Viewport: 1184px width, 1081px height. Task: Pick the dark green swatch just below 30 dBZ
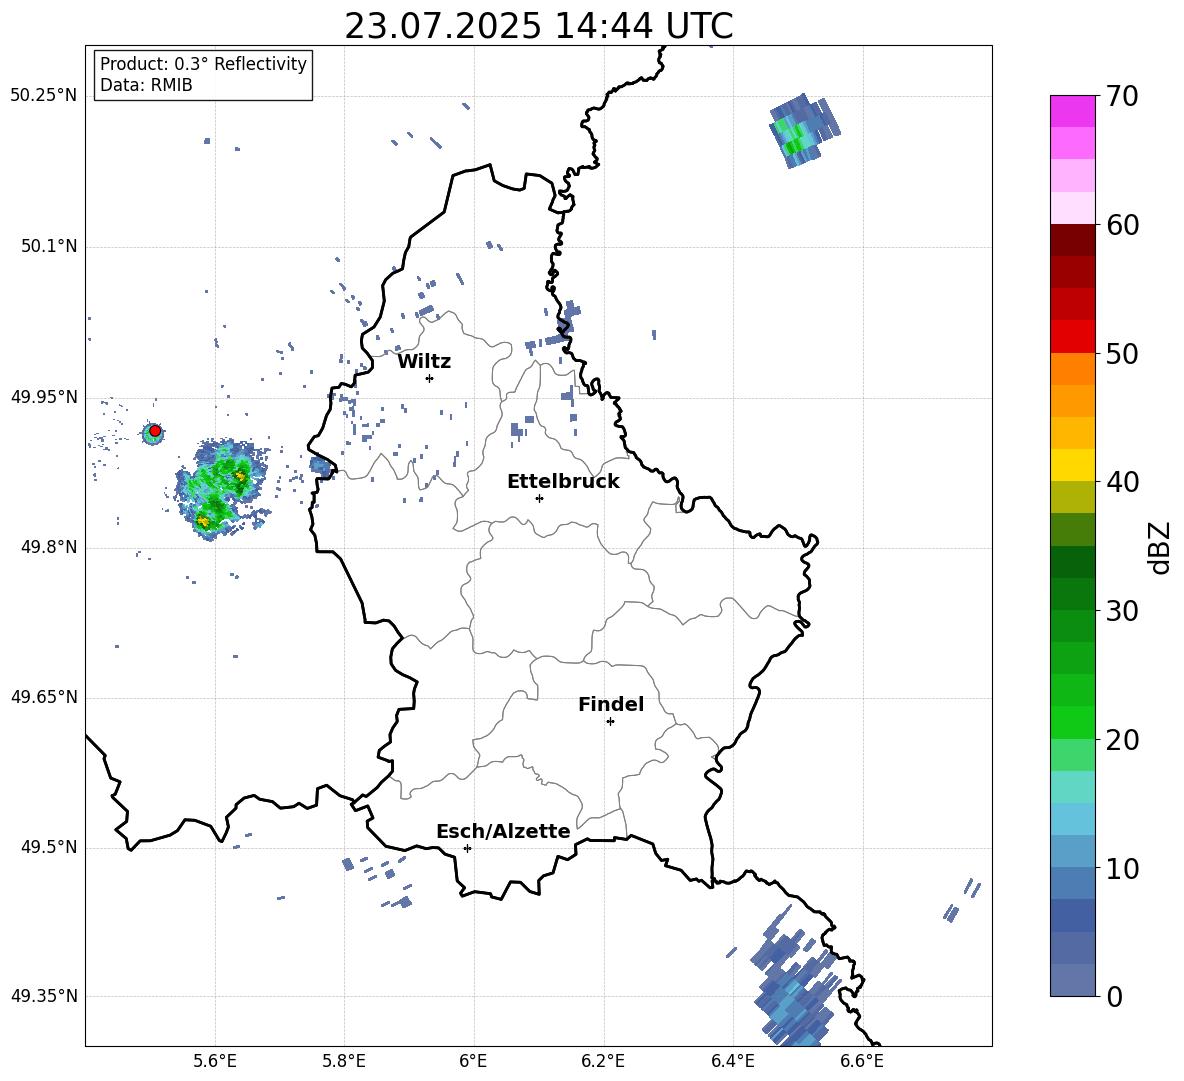coord(1072,626)
